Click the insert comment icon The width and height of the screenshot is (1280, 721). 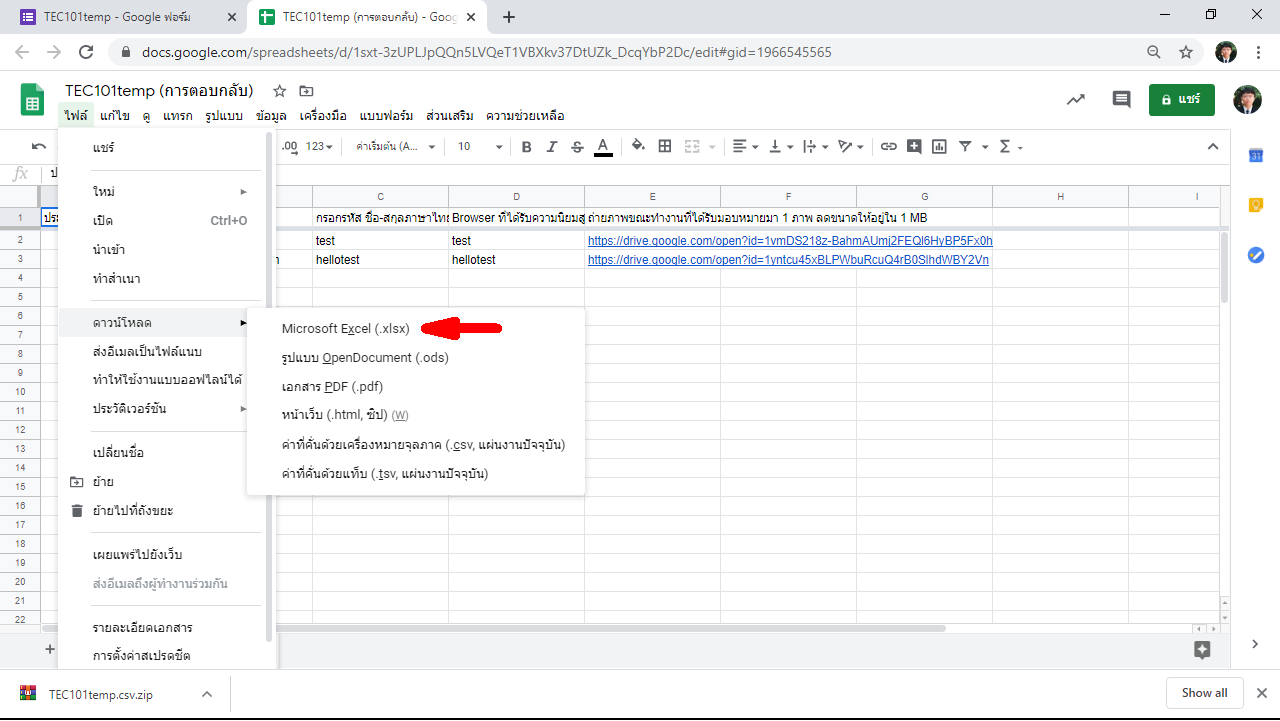[914, 146]
